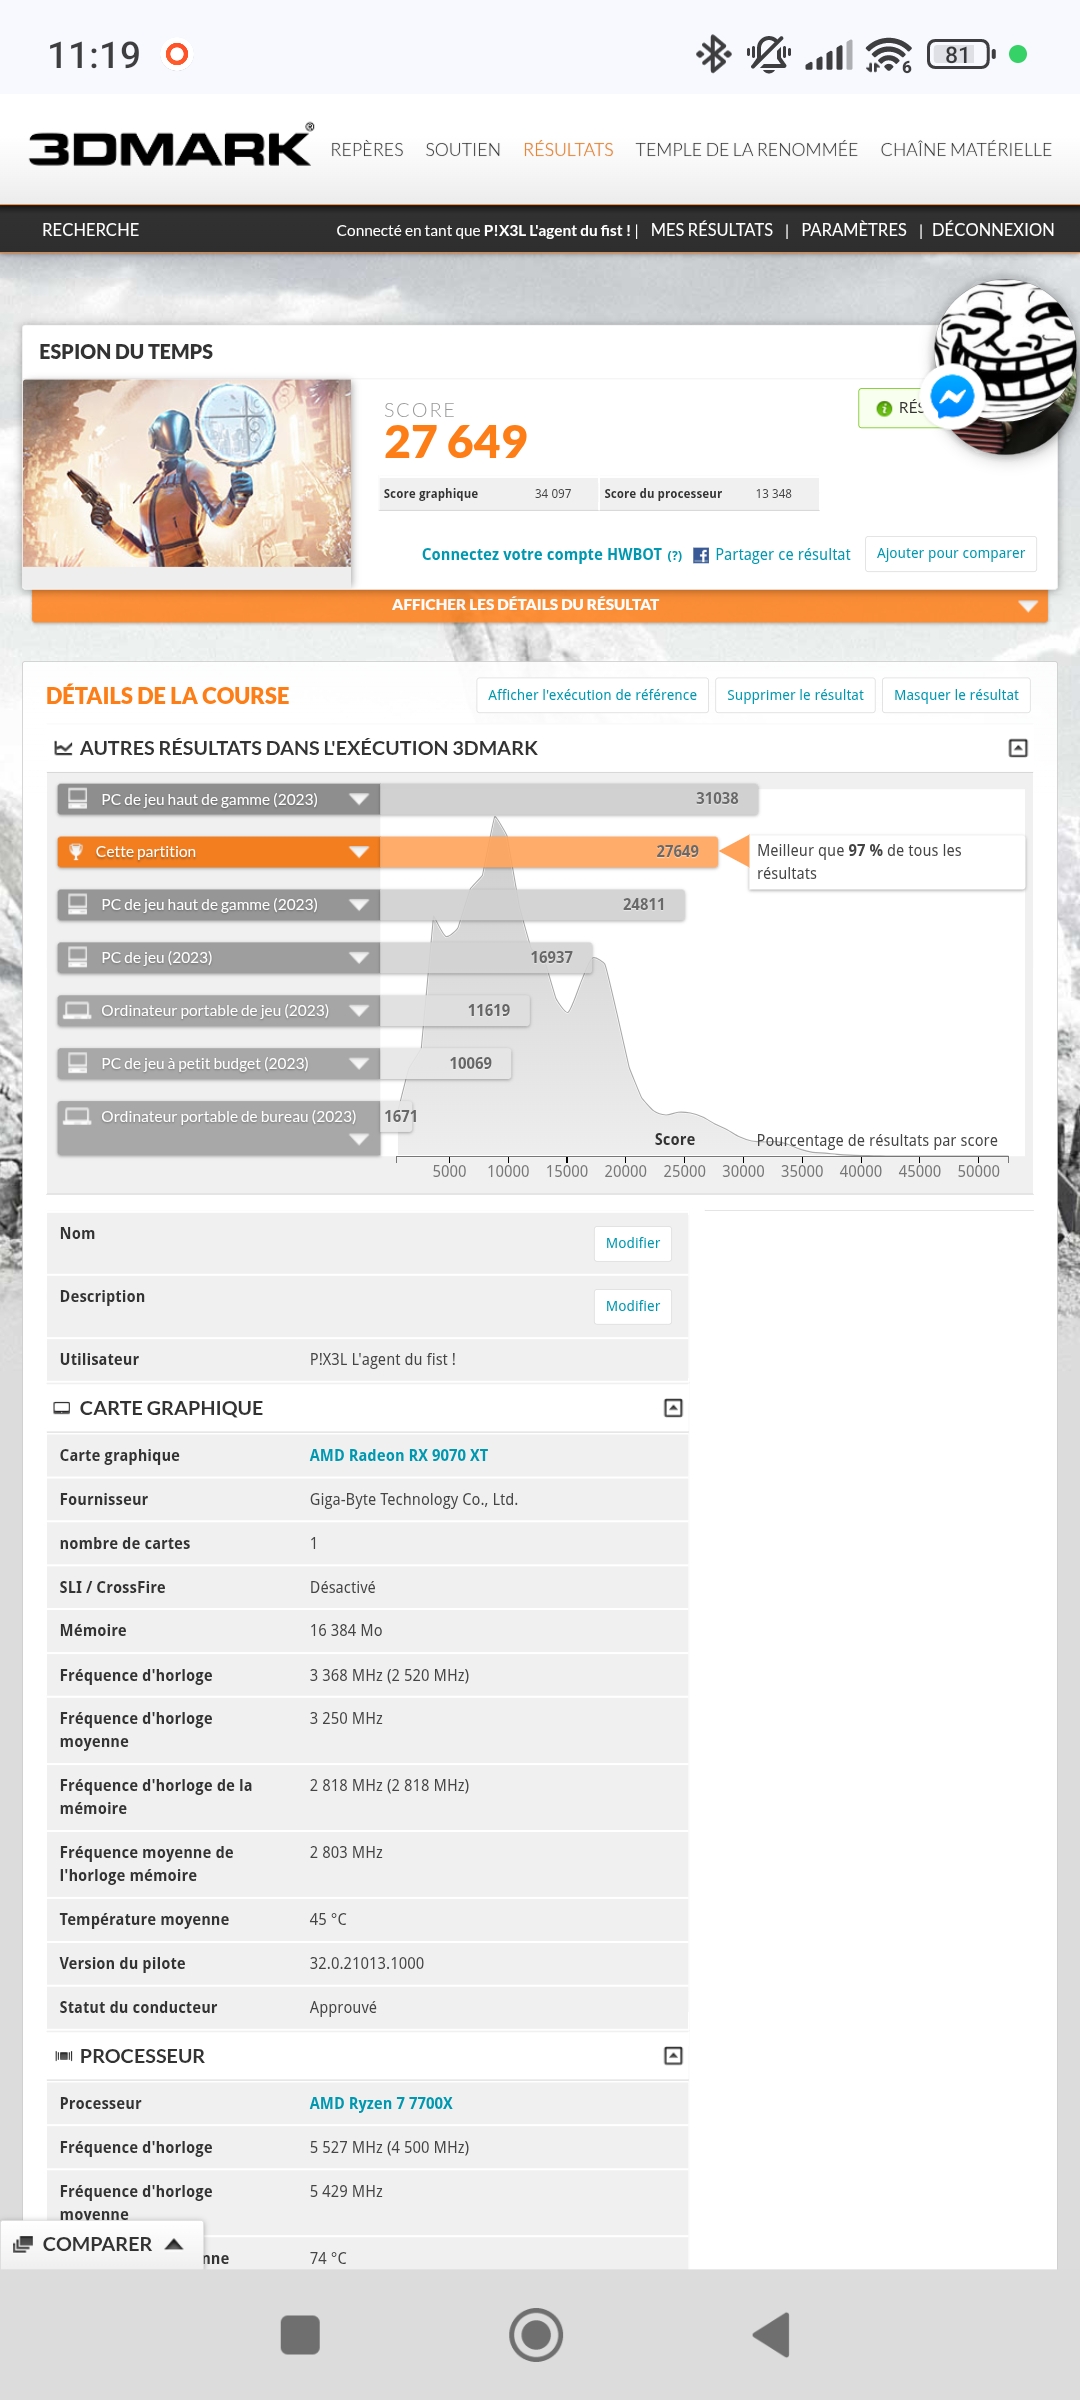Open Ordinateur portable de bureau (2023) dropdown
Image resolution: width=1080 pixels, height=2400 pixels.
pyautogui.click(x=359, y=1139)
